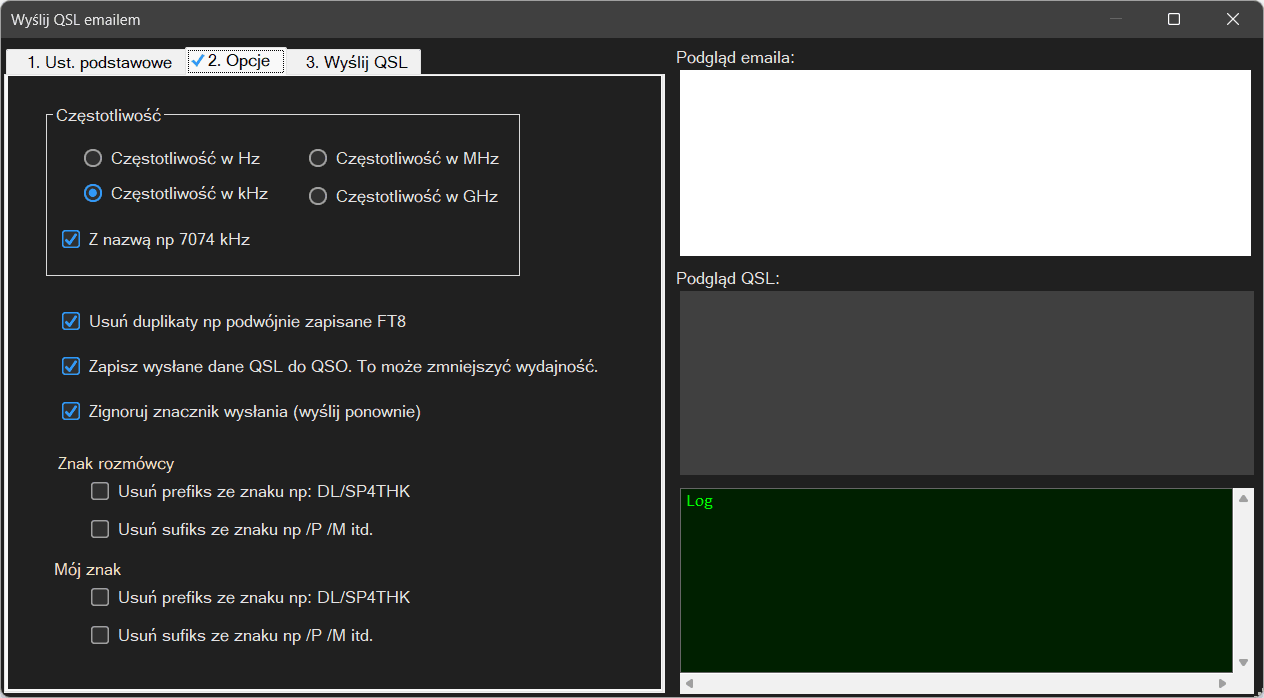Check "Usuń sufiks" under Mój znak
The width and height of the screenshot is (1264, 698).
pos(100,635)
